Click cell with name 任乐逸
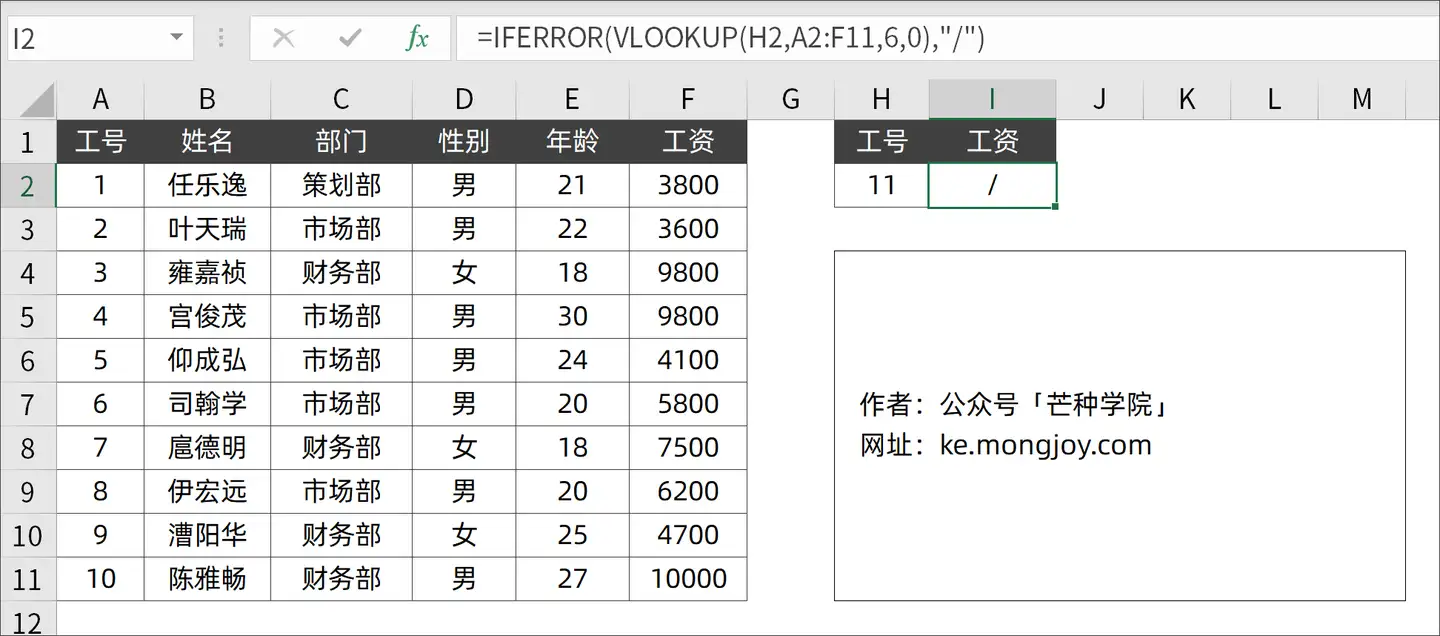Viewport: 1440px width, 636px height. 207,185
